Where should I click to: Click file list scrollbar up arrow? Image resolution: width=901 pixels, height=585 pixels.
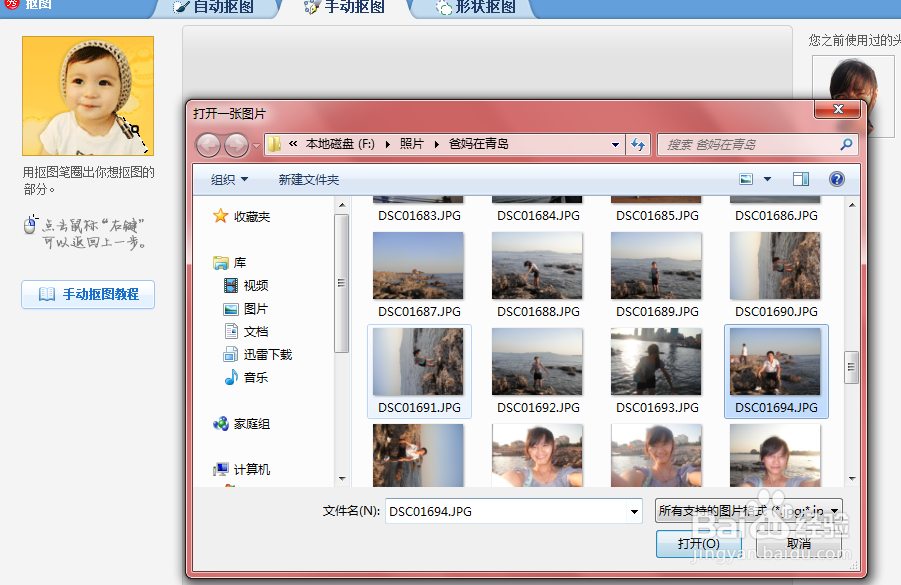pos(852,205)
